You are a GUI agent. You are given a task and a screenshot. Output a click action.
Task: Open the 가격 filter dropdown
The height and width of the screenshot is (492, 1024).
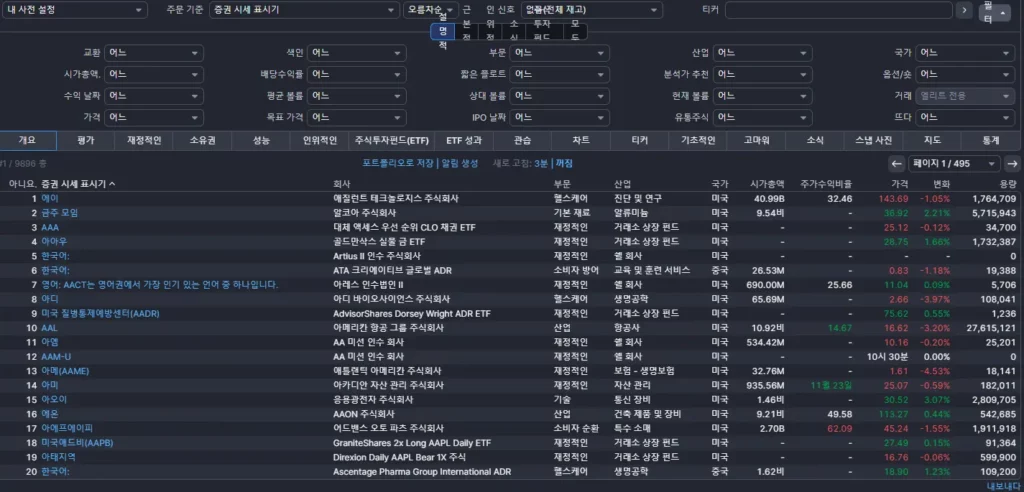tap(153, 118)
